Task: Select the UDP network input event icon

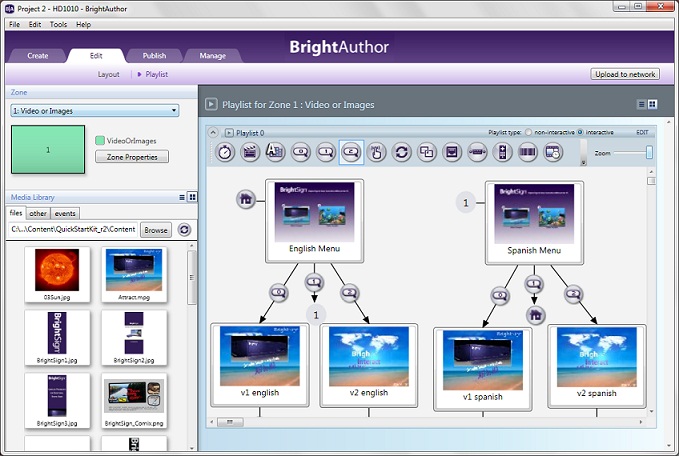Action: pyautogui.click(x=452, y=152)
